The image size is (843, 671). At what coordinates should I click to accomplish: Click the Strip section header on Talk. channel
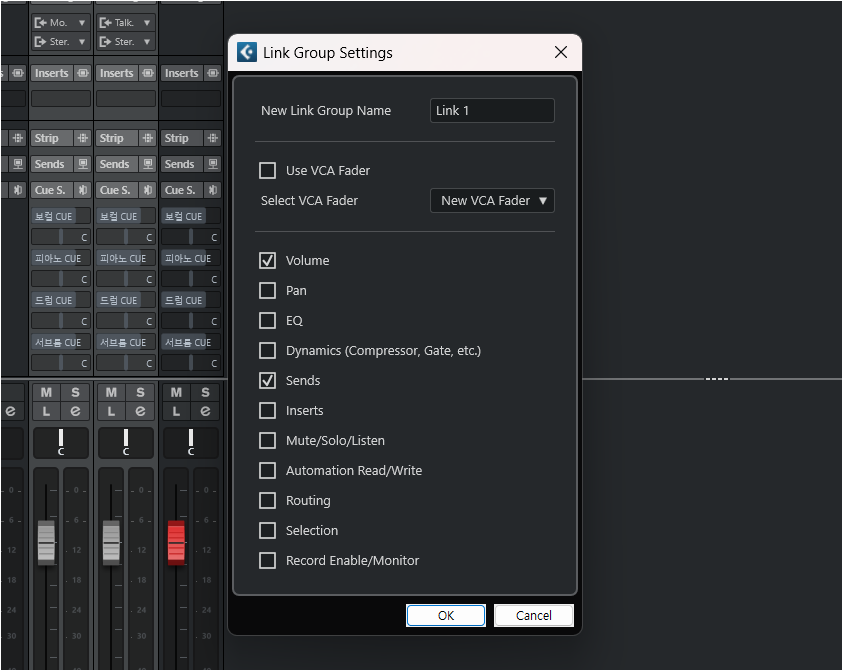pyautogui.click(x=112, y=138)
